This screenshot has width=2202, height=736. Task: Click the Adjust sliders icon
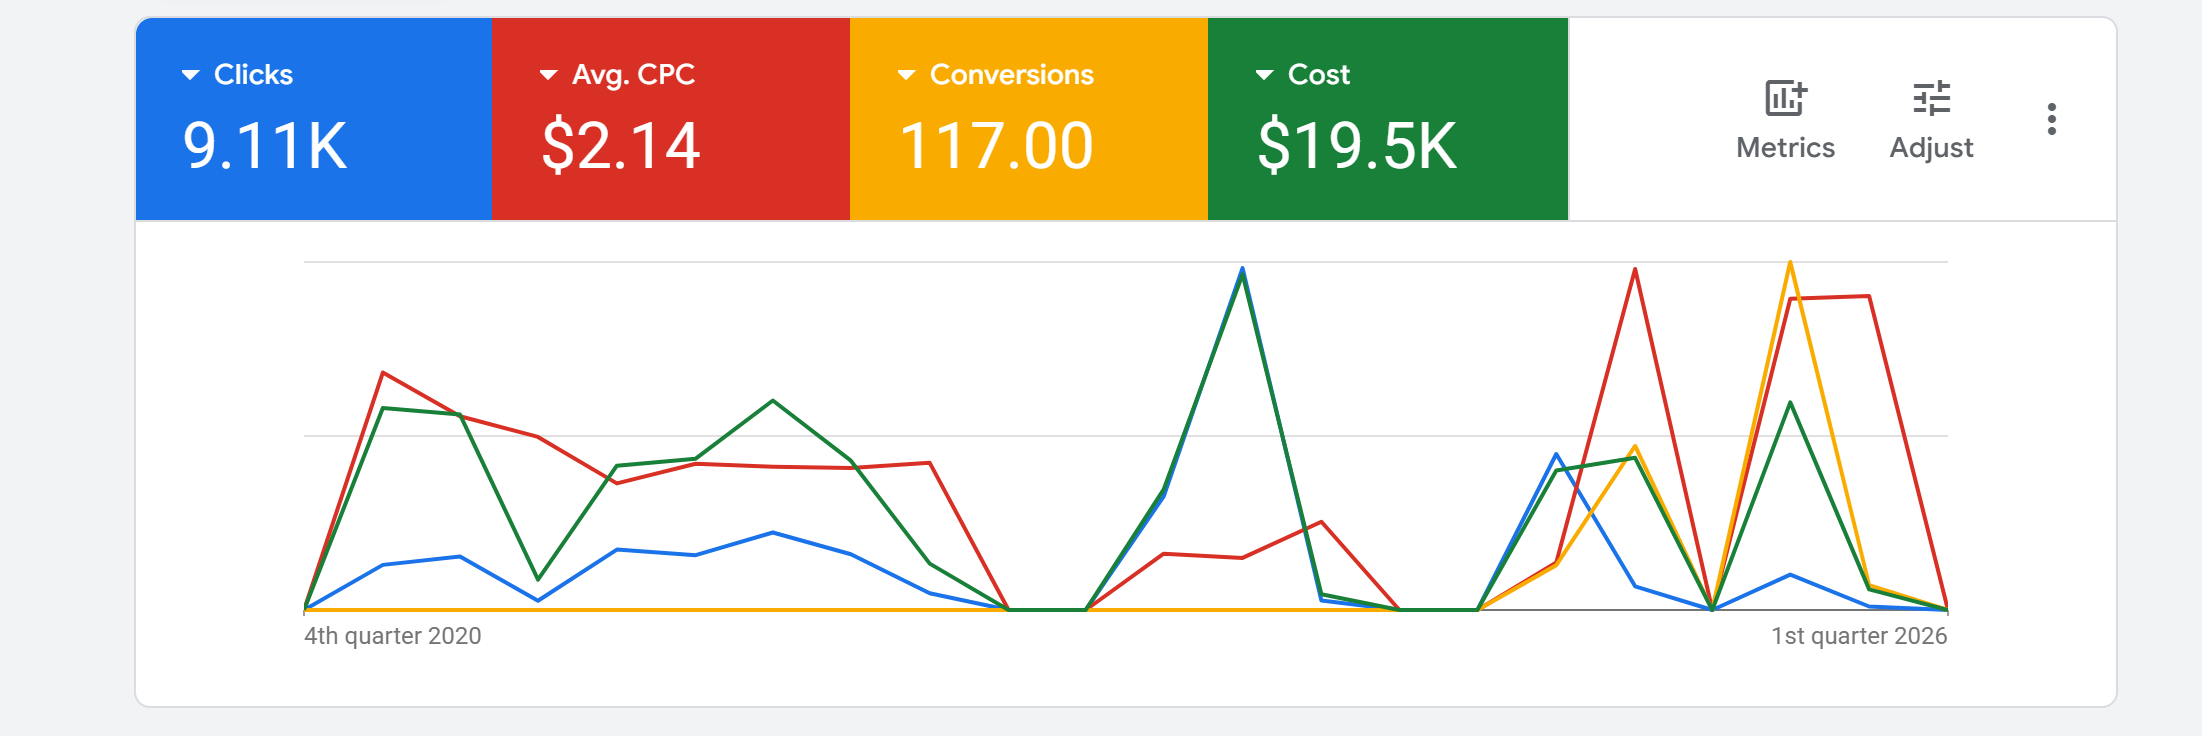pos(1931,99)
